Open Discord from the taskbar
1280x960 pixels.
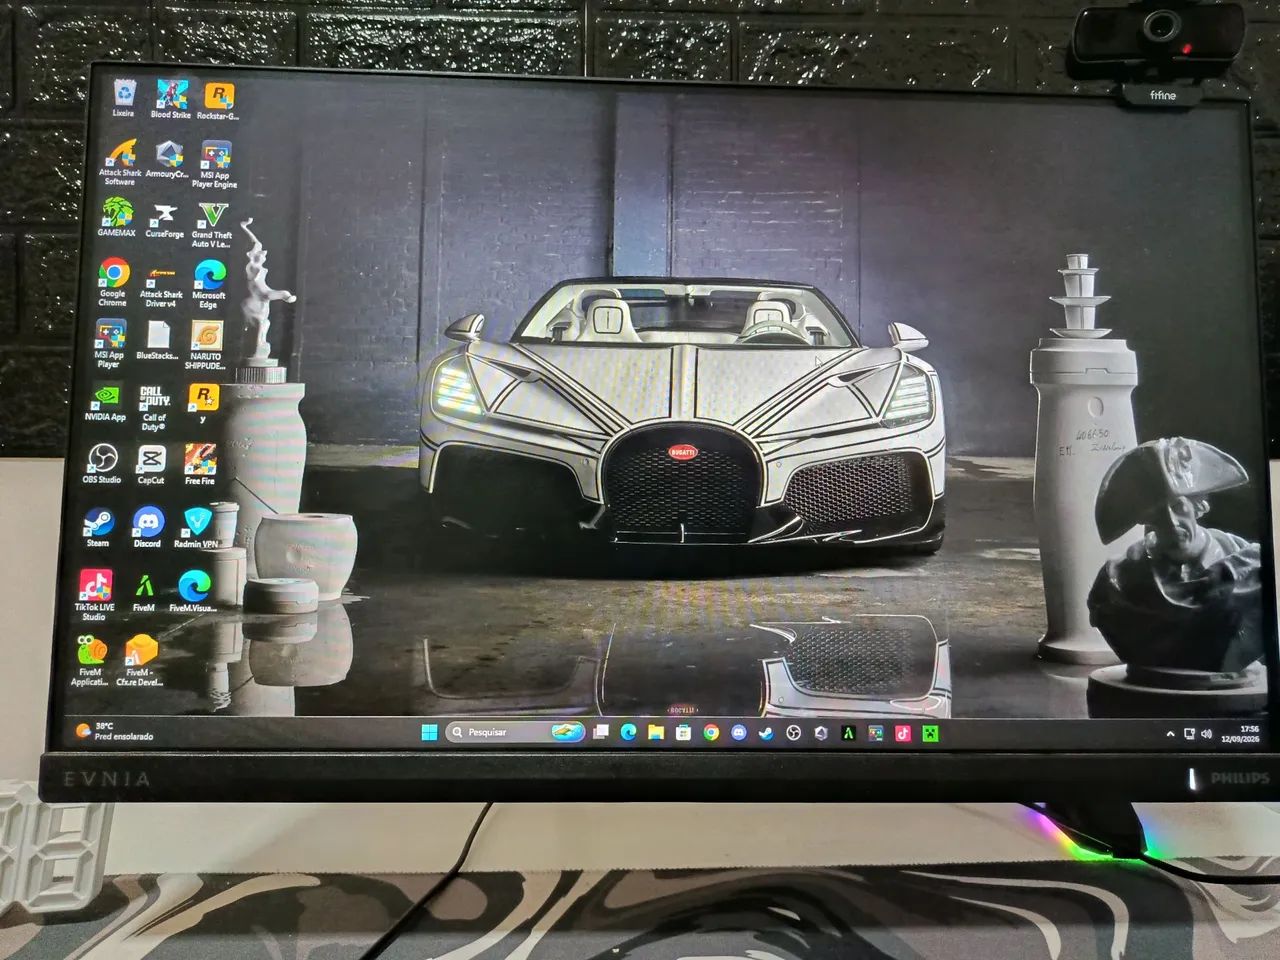tap(738, 733)
